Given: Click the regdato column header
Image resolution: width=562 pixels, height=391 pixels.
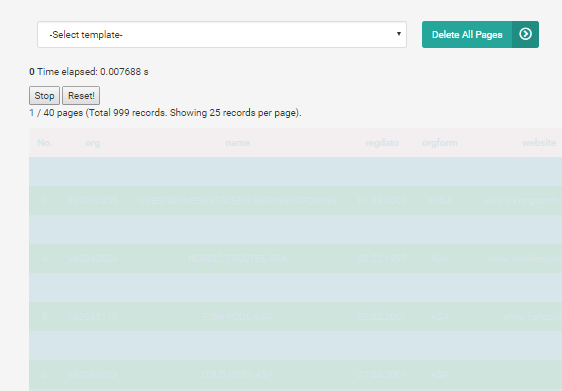Looking at the screenshot, I should coord(382,143).
